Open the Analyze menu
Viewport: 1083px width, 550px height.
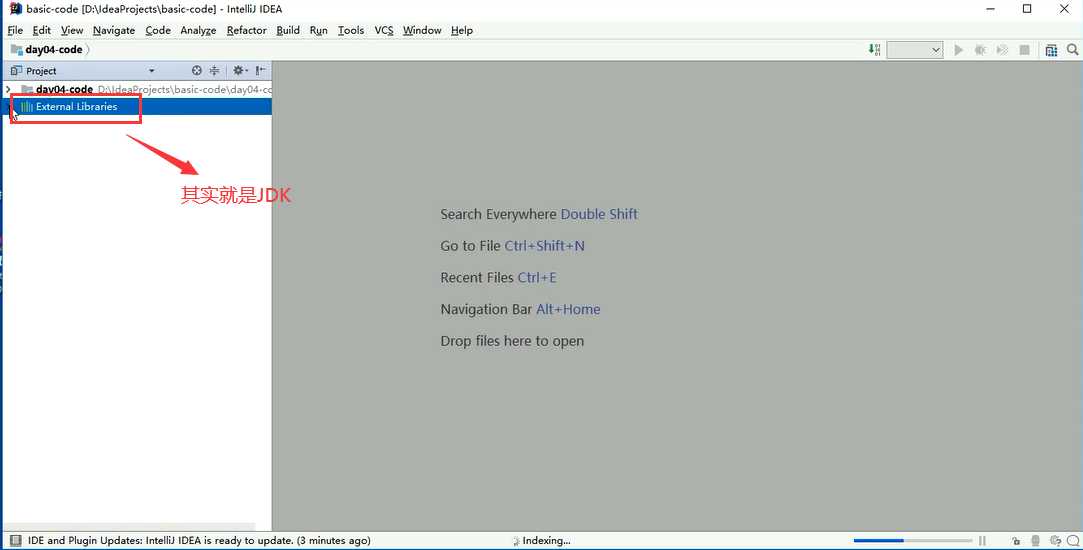[198, 30]
